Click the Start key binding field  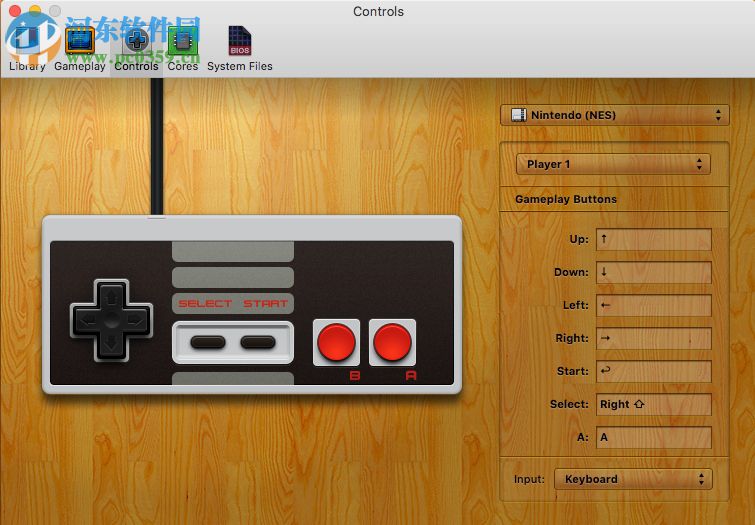(x=653, y=371)
